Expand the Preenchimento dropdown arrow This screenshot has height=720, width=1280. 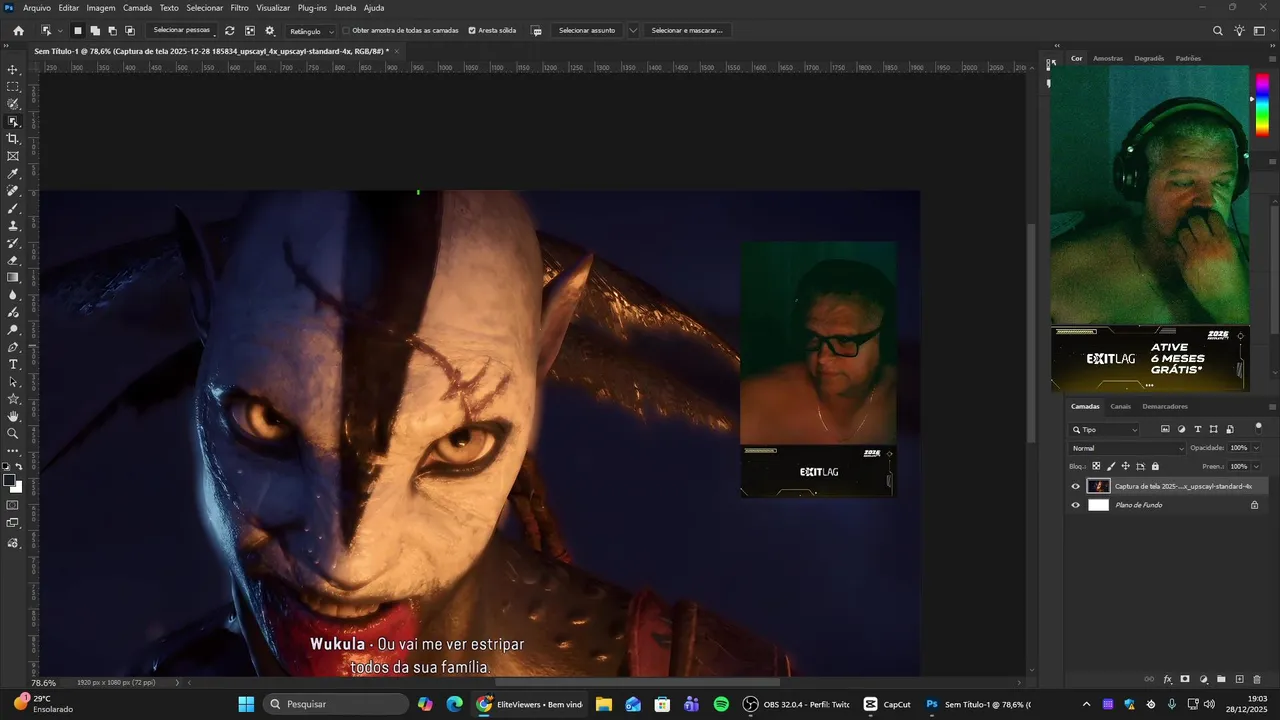tap(1256, 466)
